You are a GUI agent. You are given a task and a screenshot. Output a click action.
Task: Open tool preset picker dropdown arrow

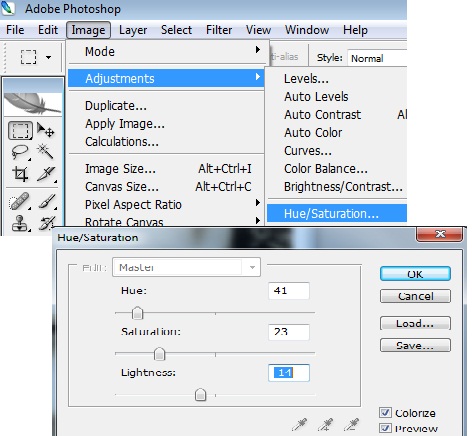point(49,57)
